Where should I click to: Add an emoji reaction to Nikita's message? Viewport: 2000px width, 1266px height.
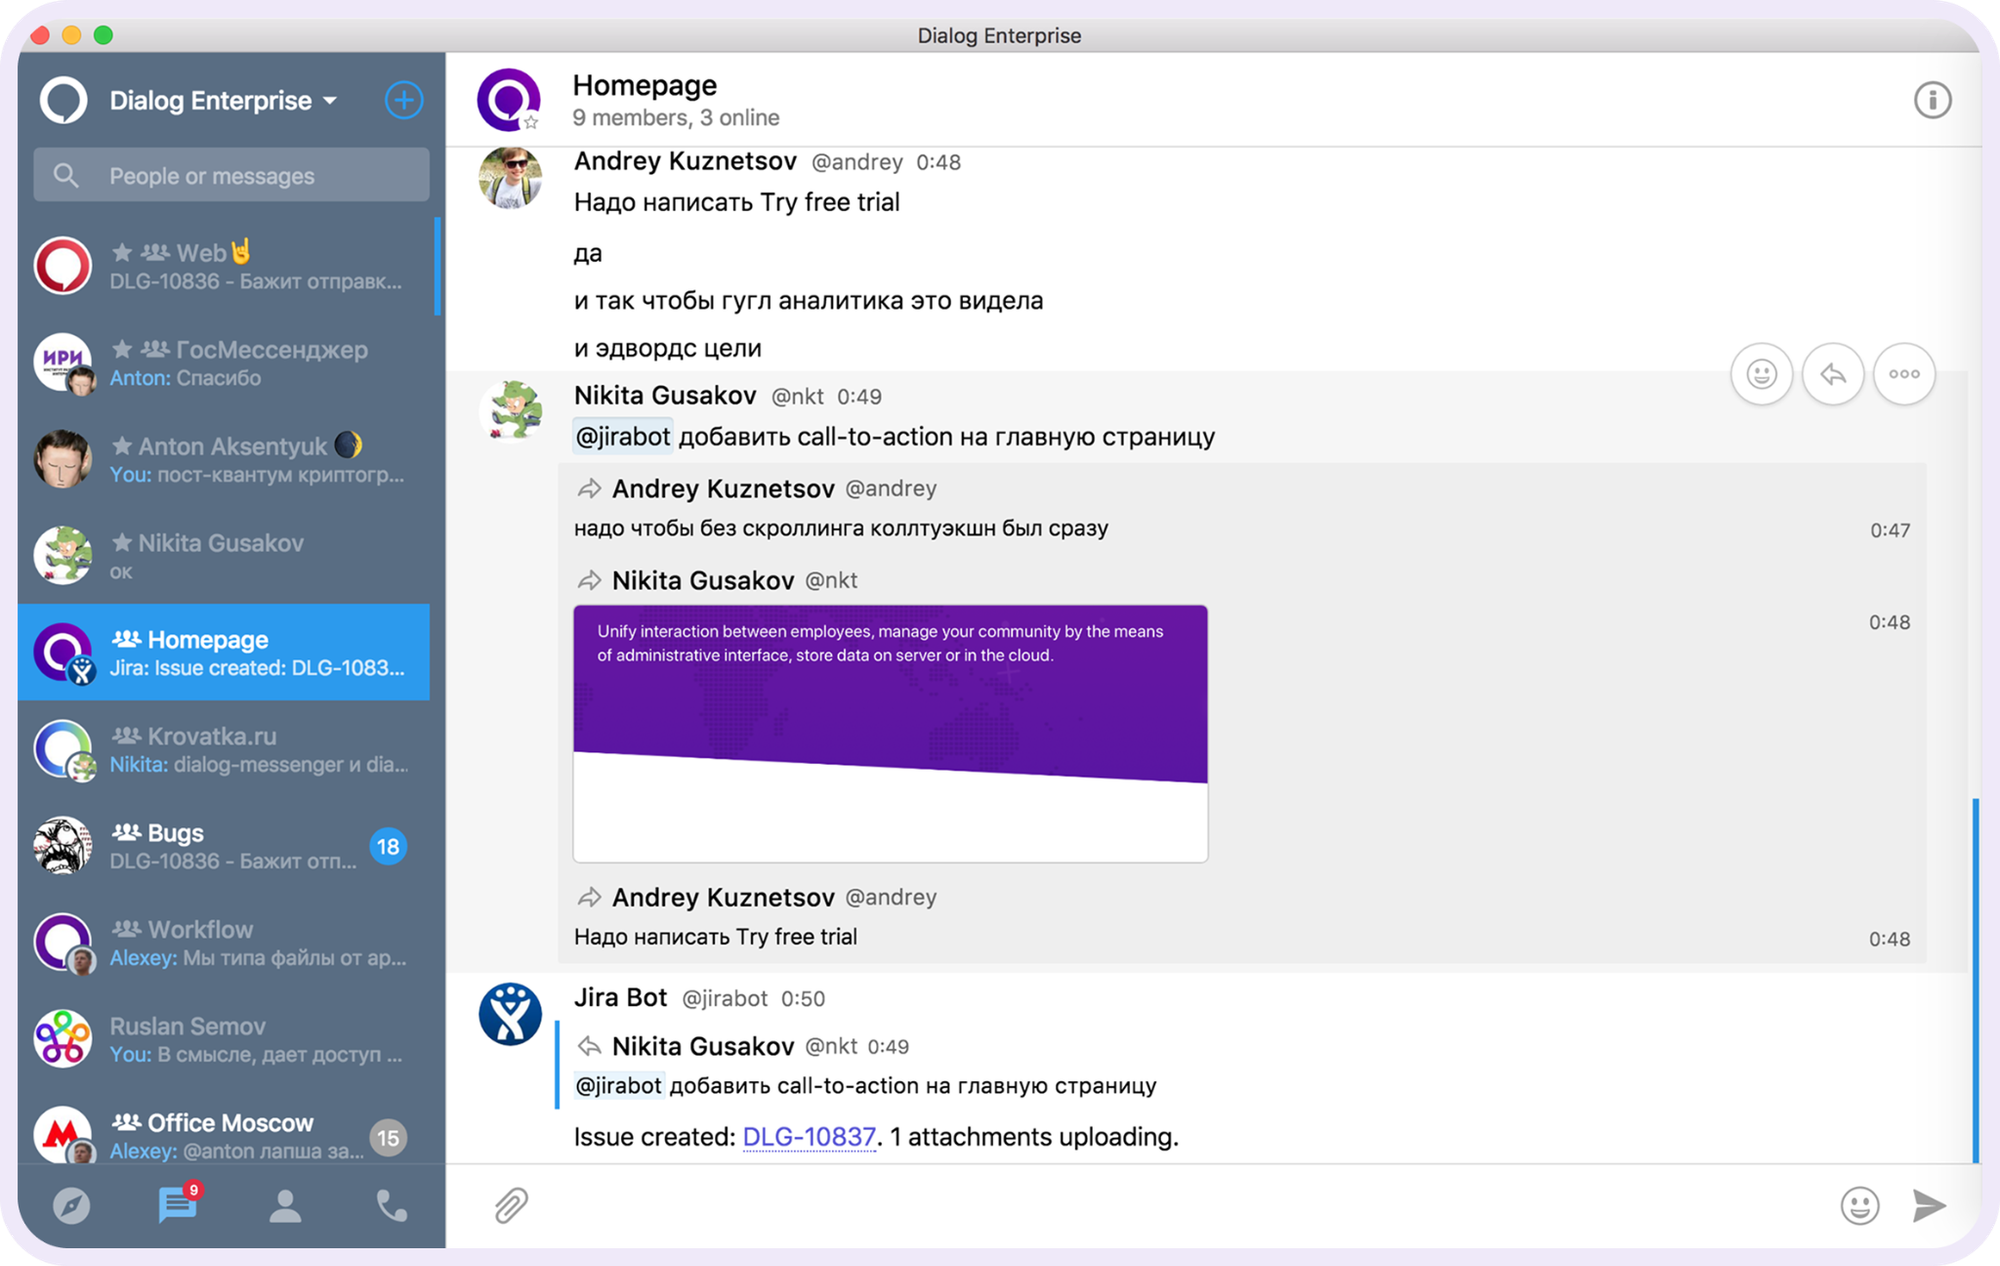[1761, 374]
